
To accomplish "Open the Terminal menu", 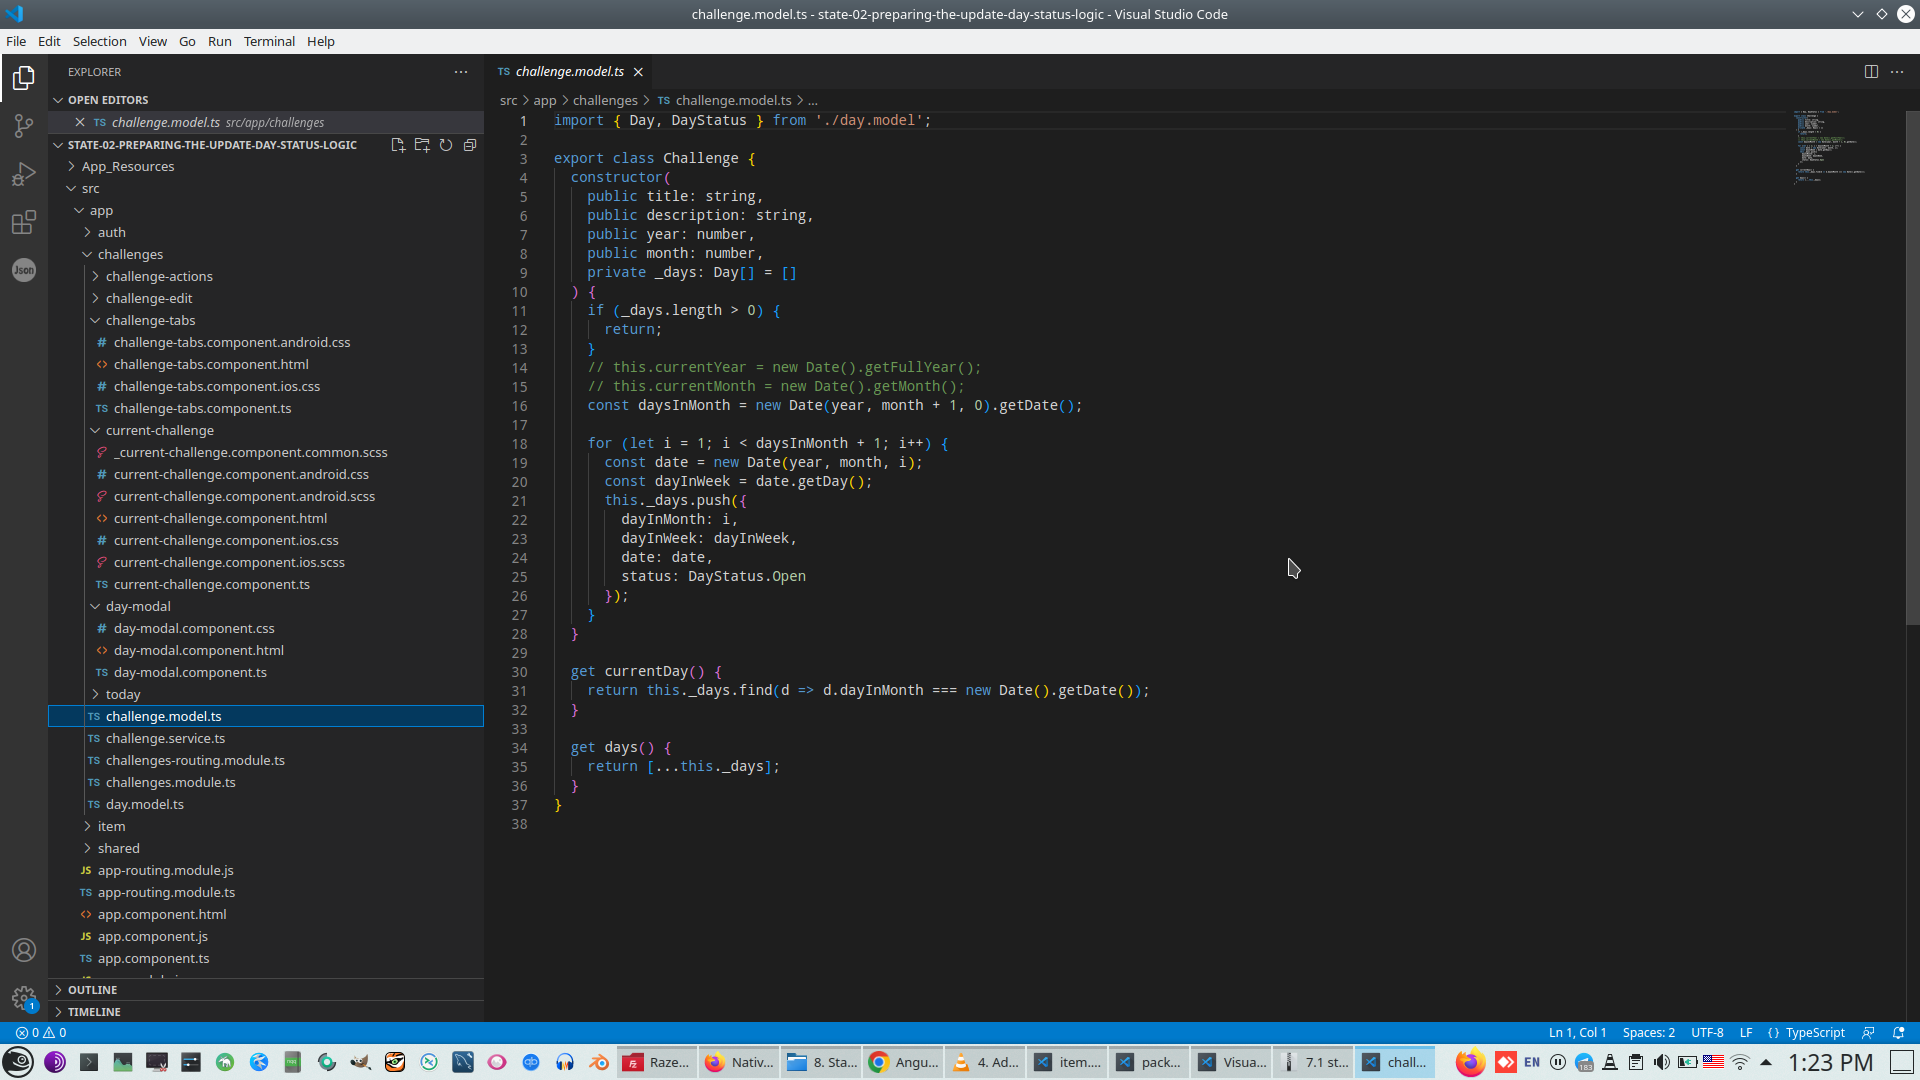I will coord(269,41).
